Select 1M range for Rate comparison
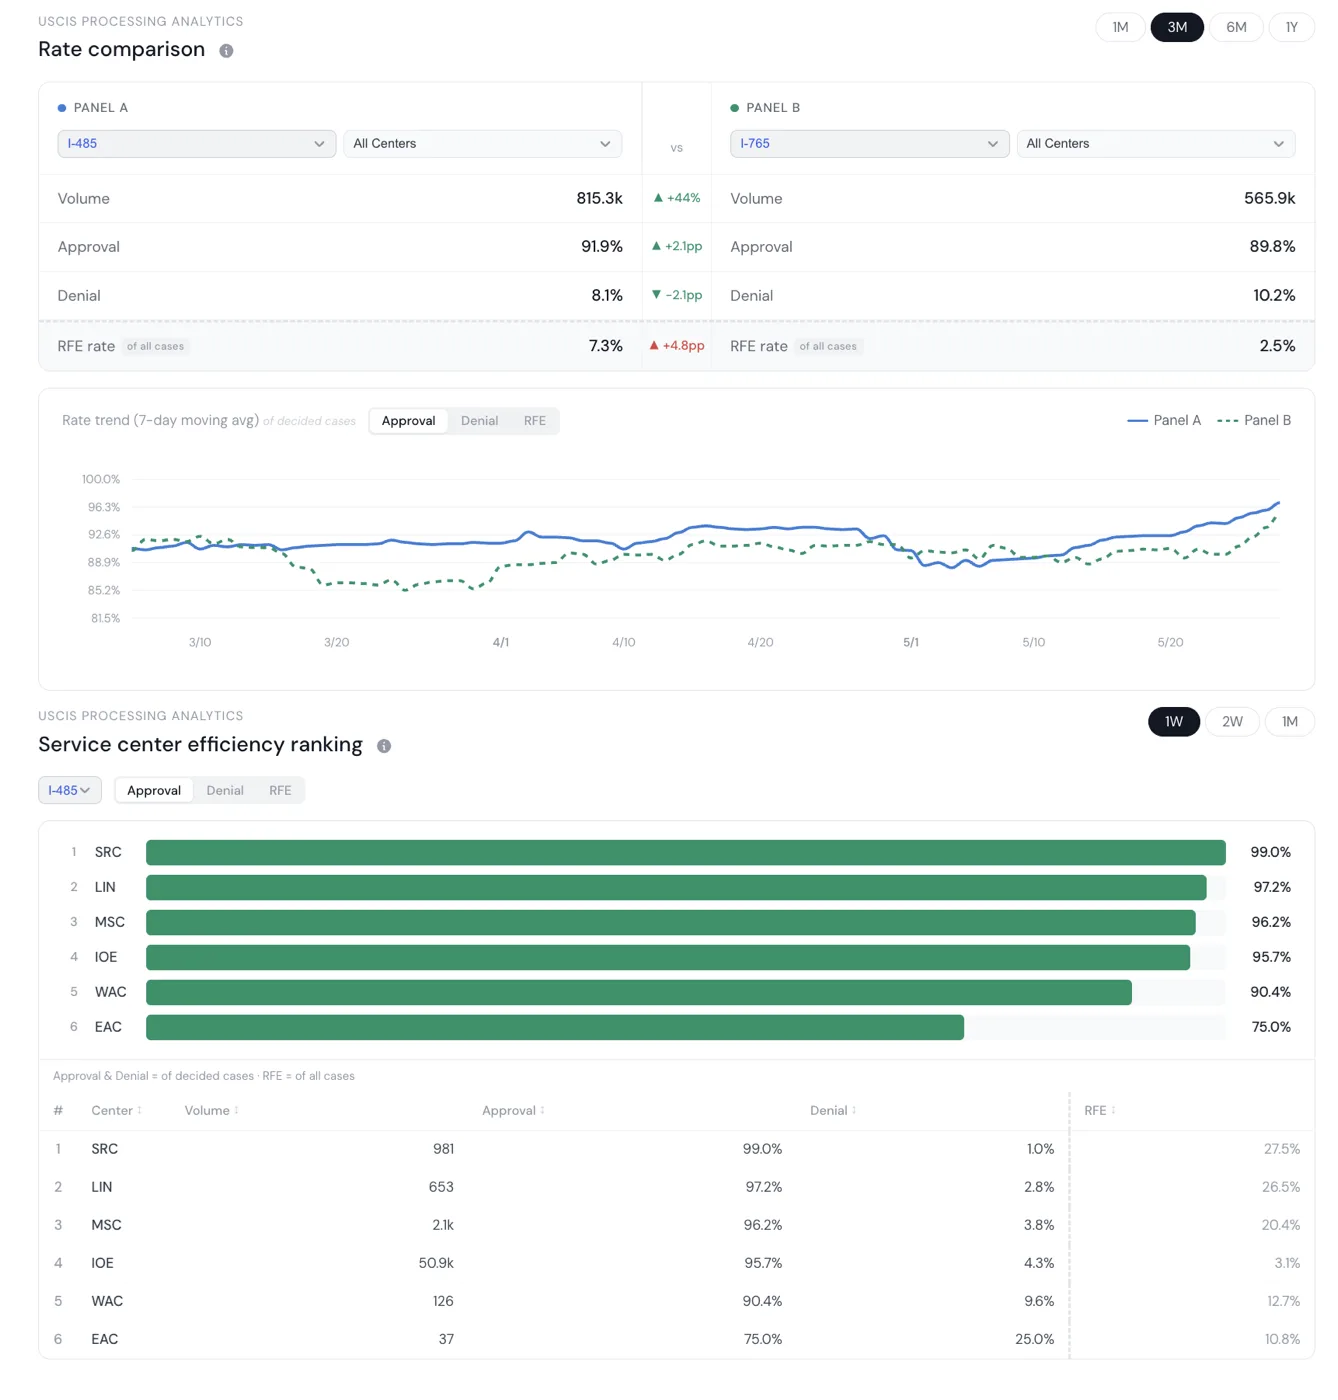This screenshot has height=1400, width=1338. (1120, 27)
